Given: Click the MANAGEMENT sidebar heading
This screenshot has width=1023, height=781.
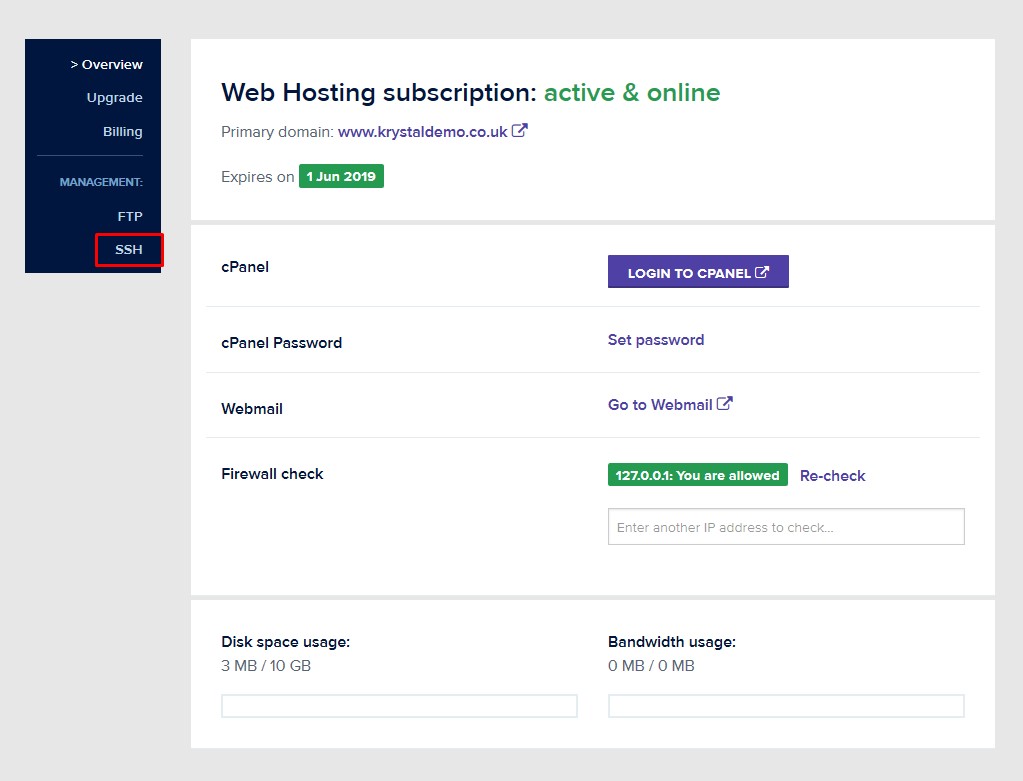Looking at the screenshot, I should 101,182.
